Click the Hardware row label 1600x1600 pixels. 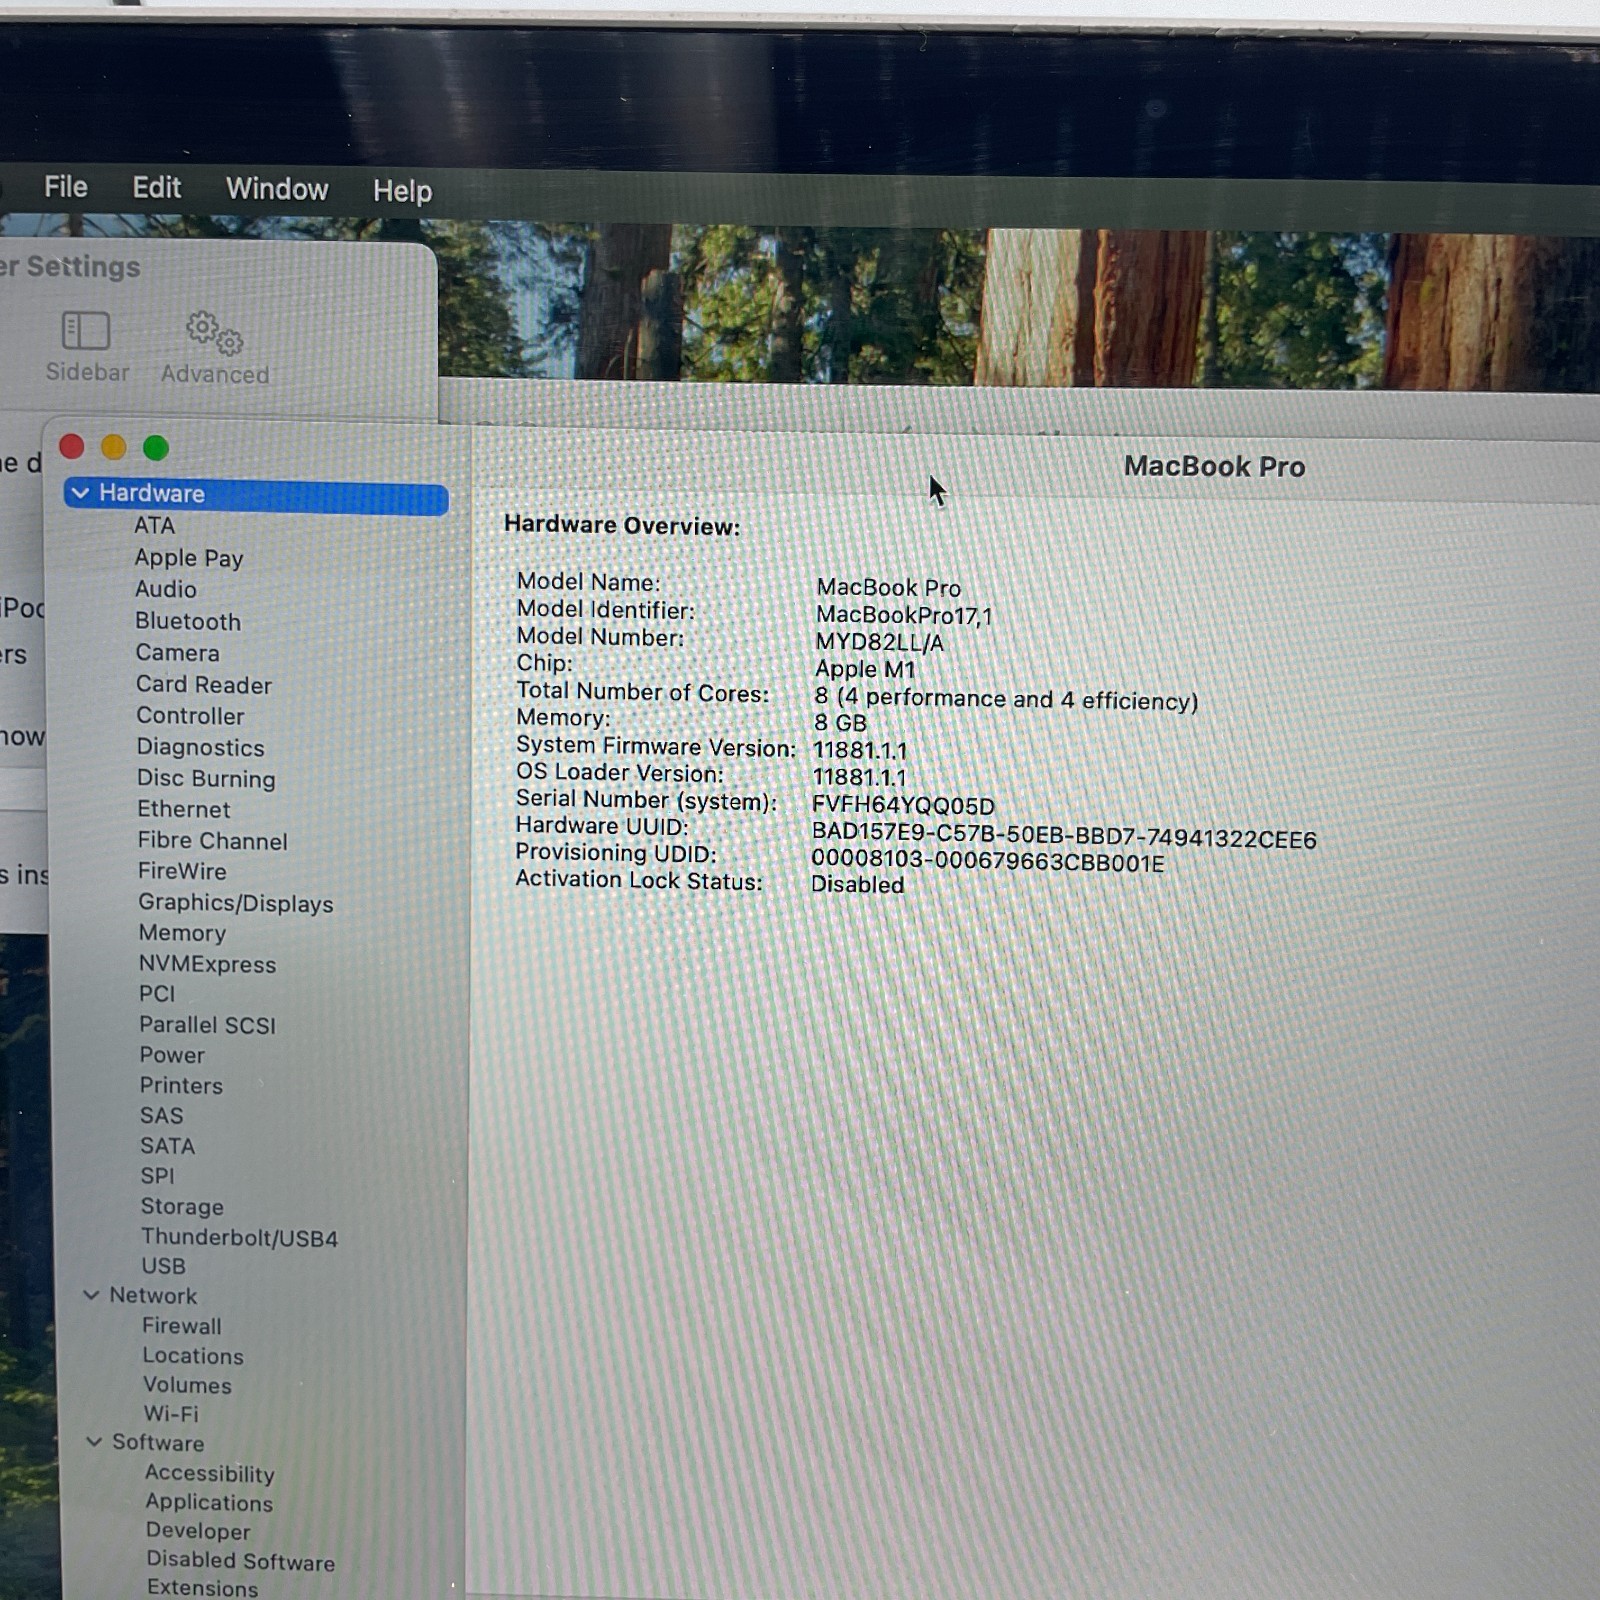pos(152,493)
